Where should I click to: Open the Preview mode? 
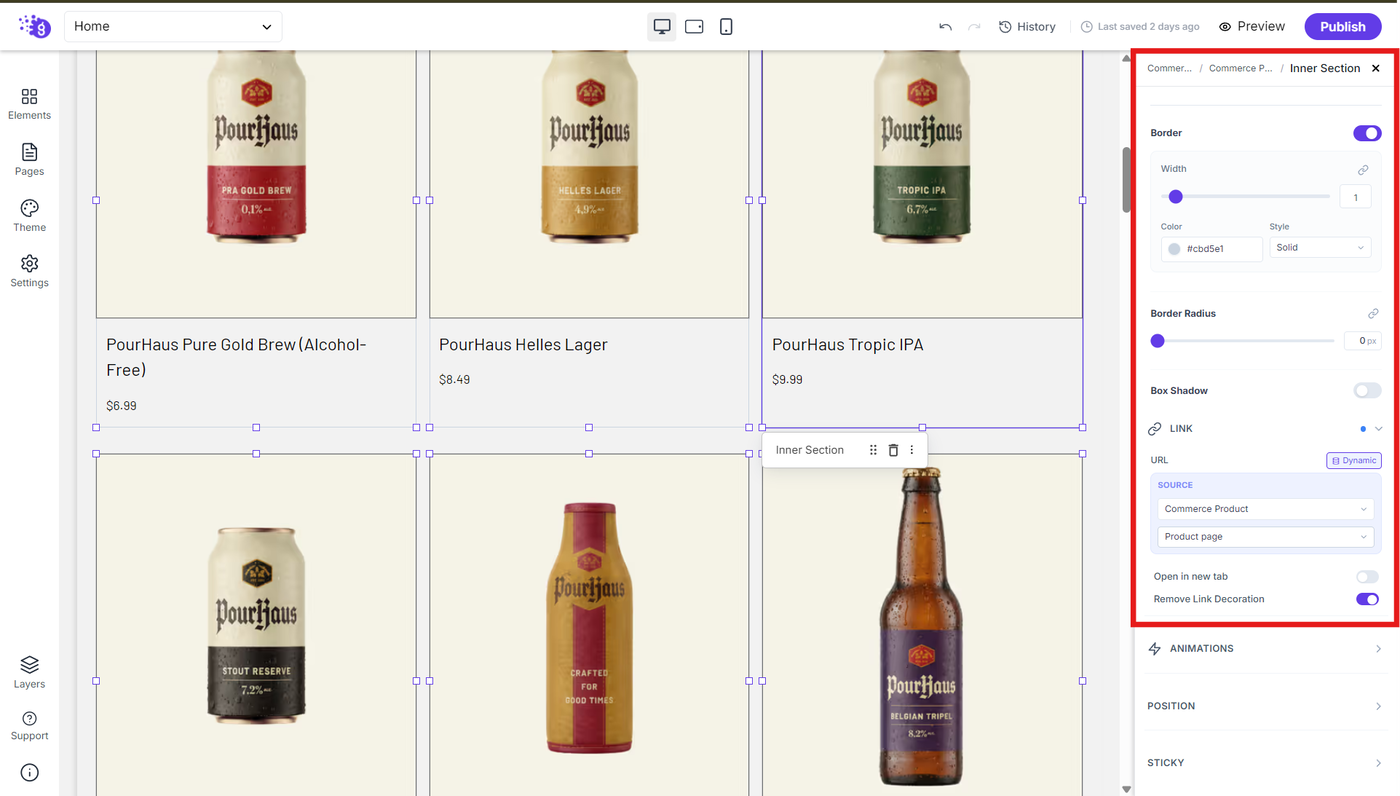coord(1252,27)
